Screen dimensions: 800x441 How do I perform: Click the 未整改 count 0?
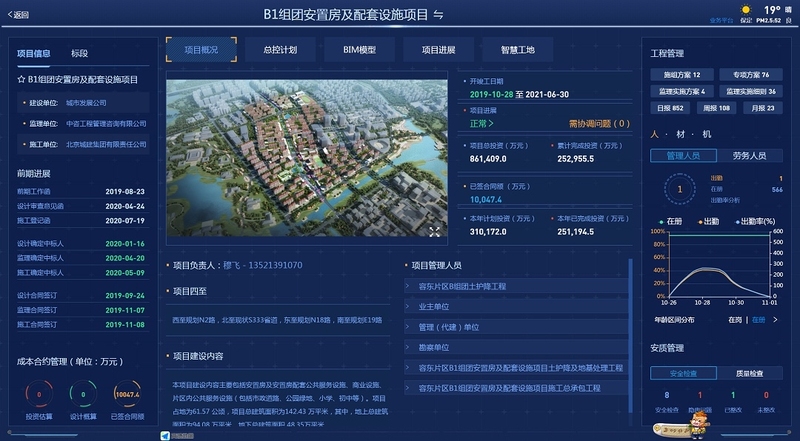tap(766, 395)
